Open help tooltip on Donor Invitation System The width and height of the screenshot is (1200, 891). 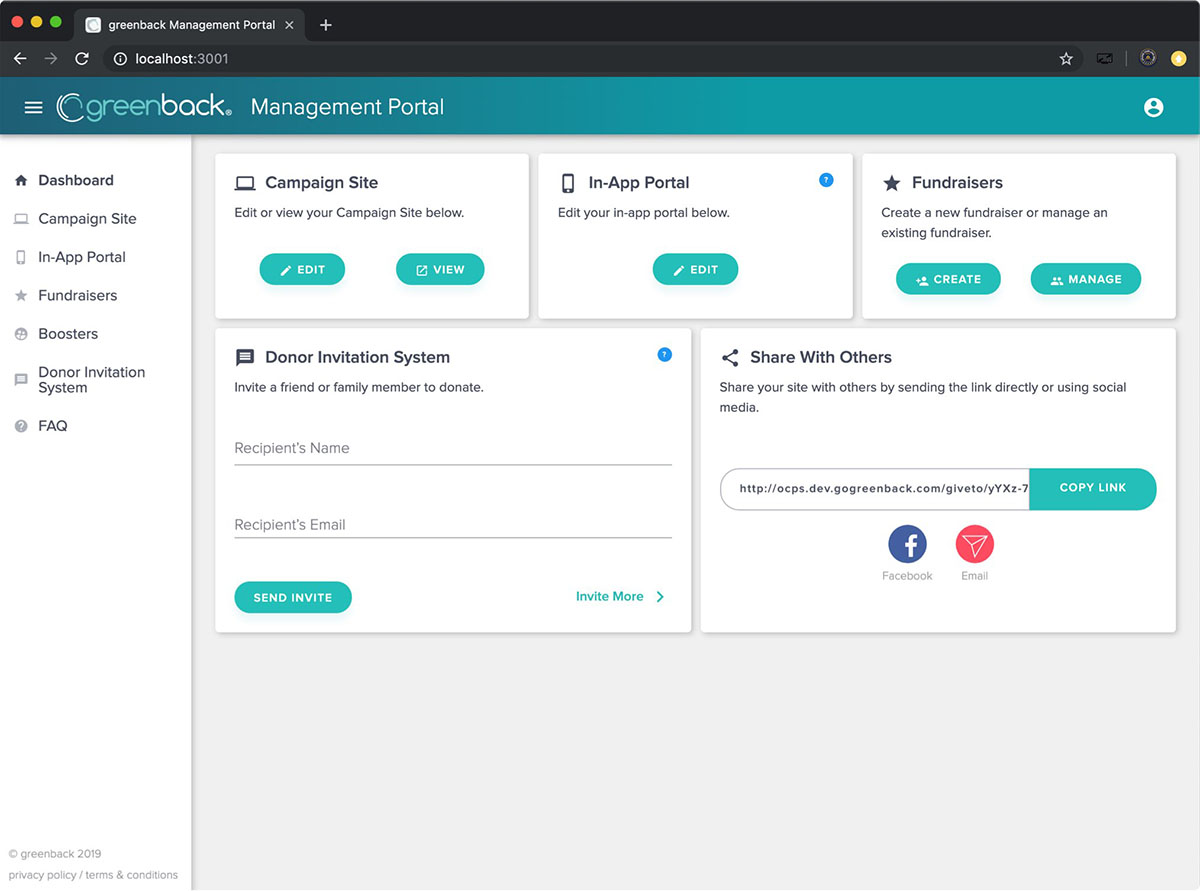pyautogui.click(x=664, y=355)
